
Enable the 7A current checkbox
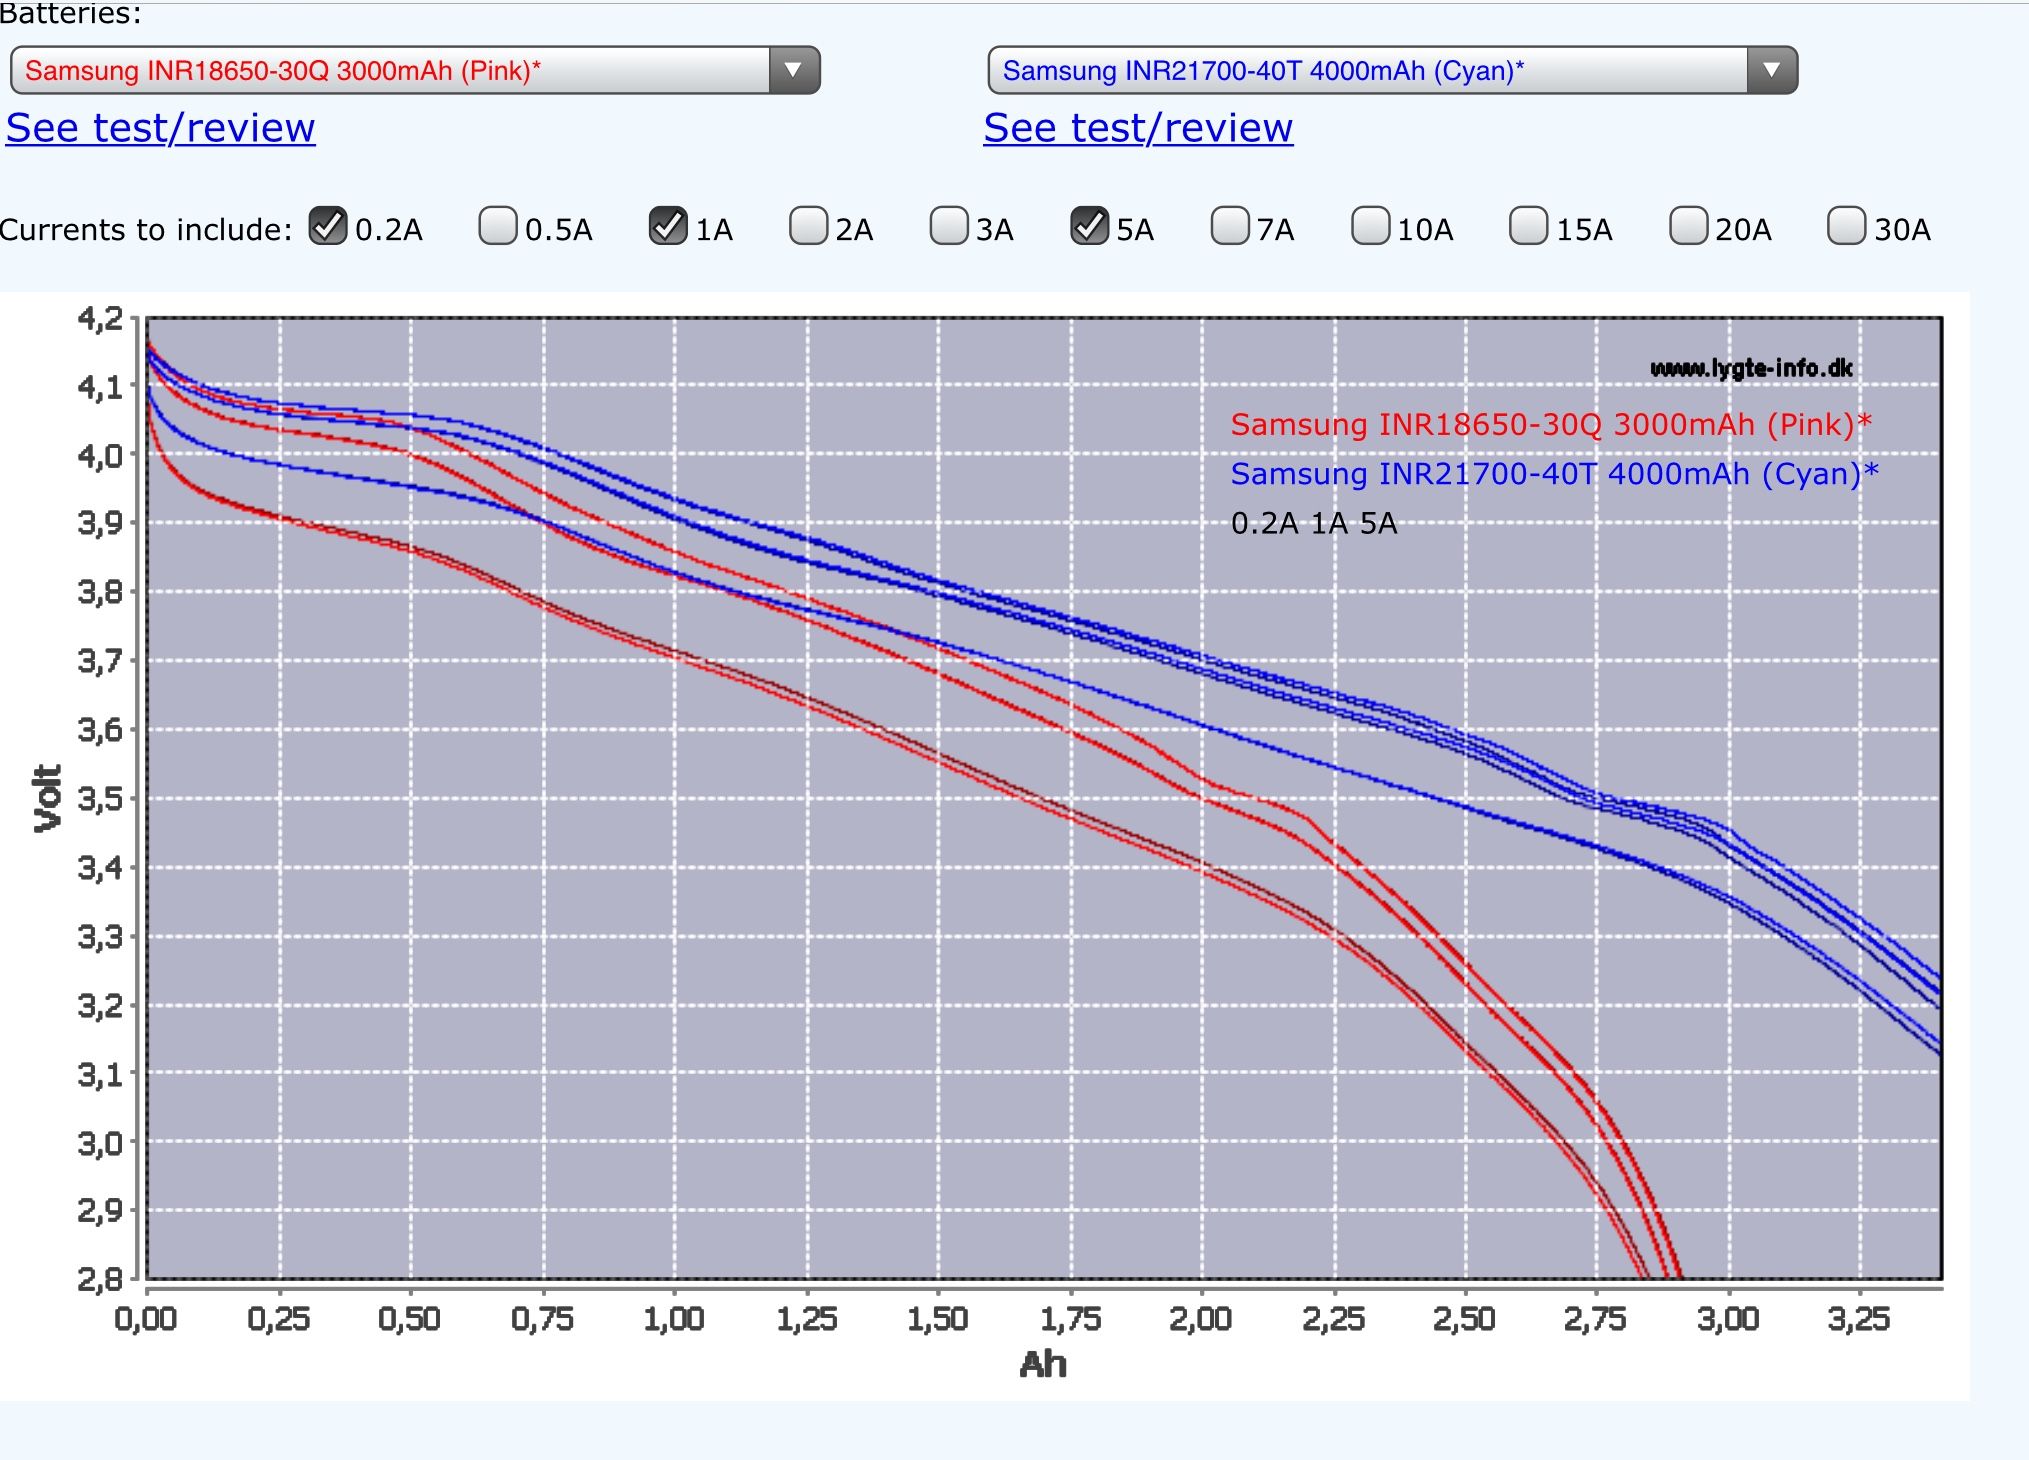[x=1230, y=226]
